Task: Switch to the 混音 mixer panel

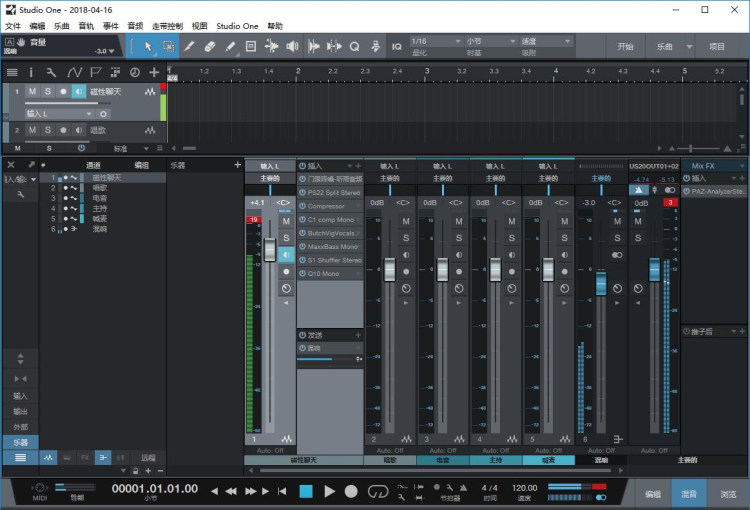Action: coord(689,494)
